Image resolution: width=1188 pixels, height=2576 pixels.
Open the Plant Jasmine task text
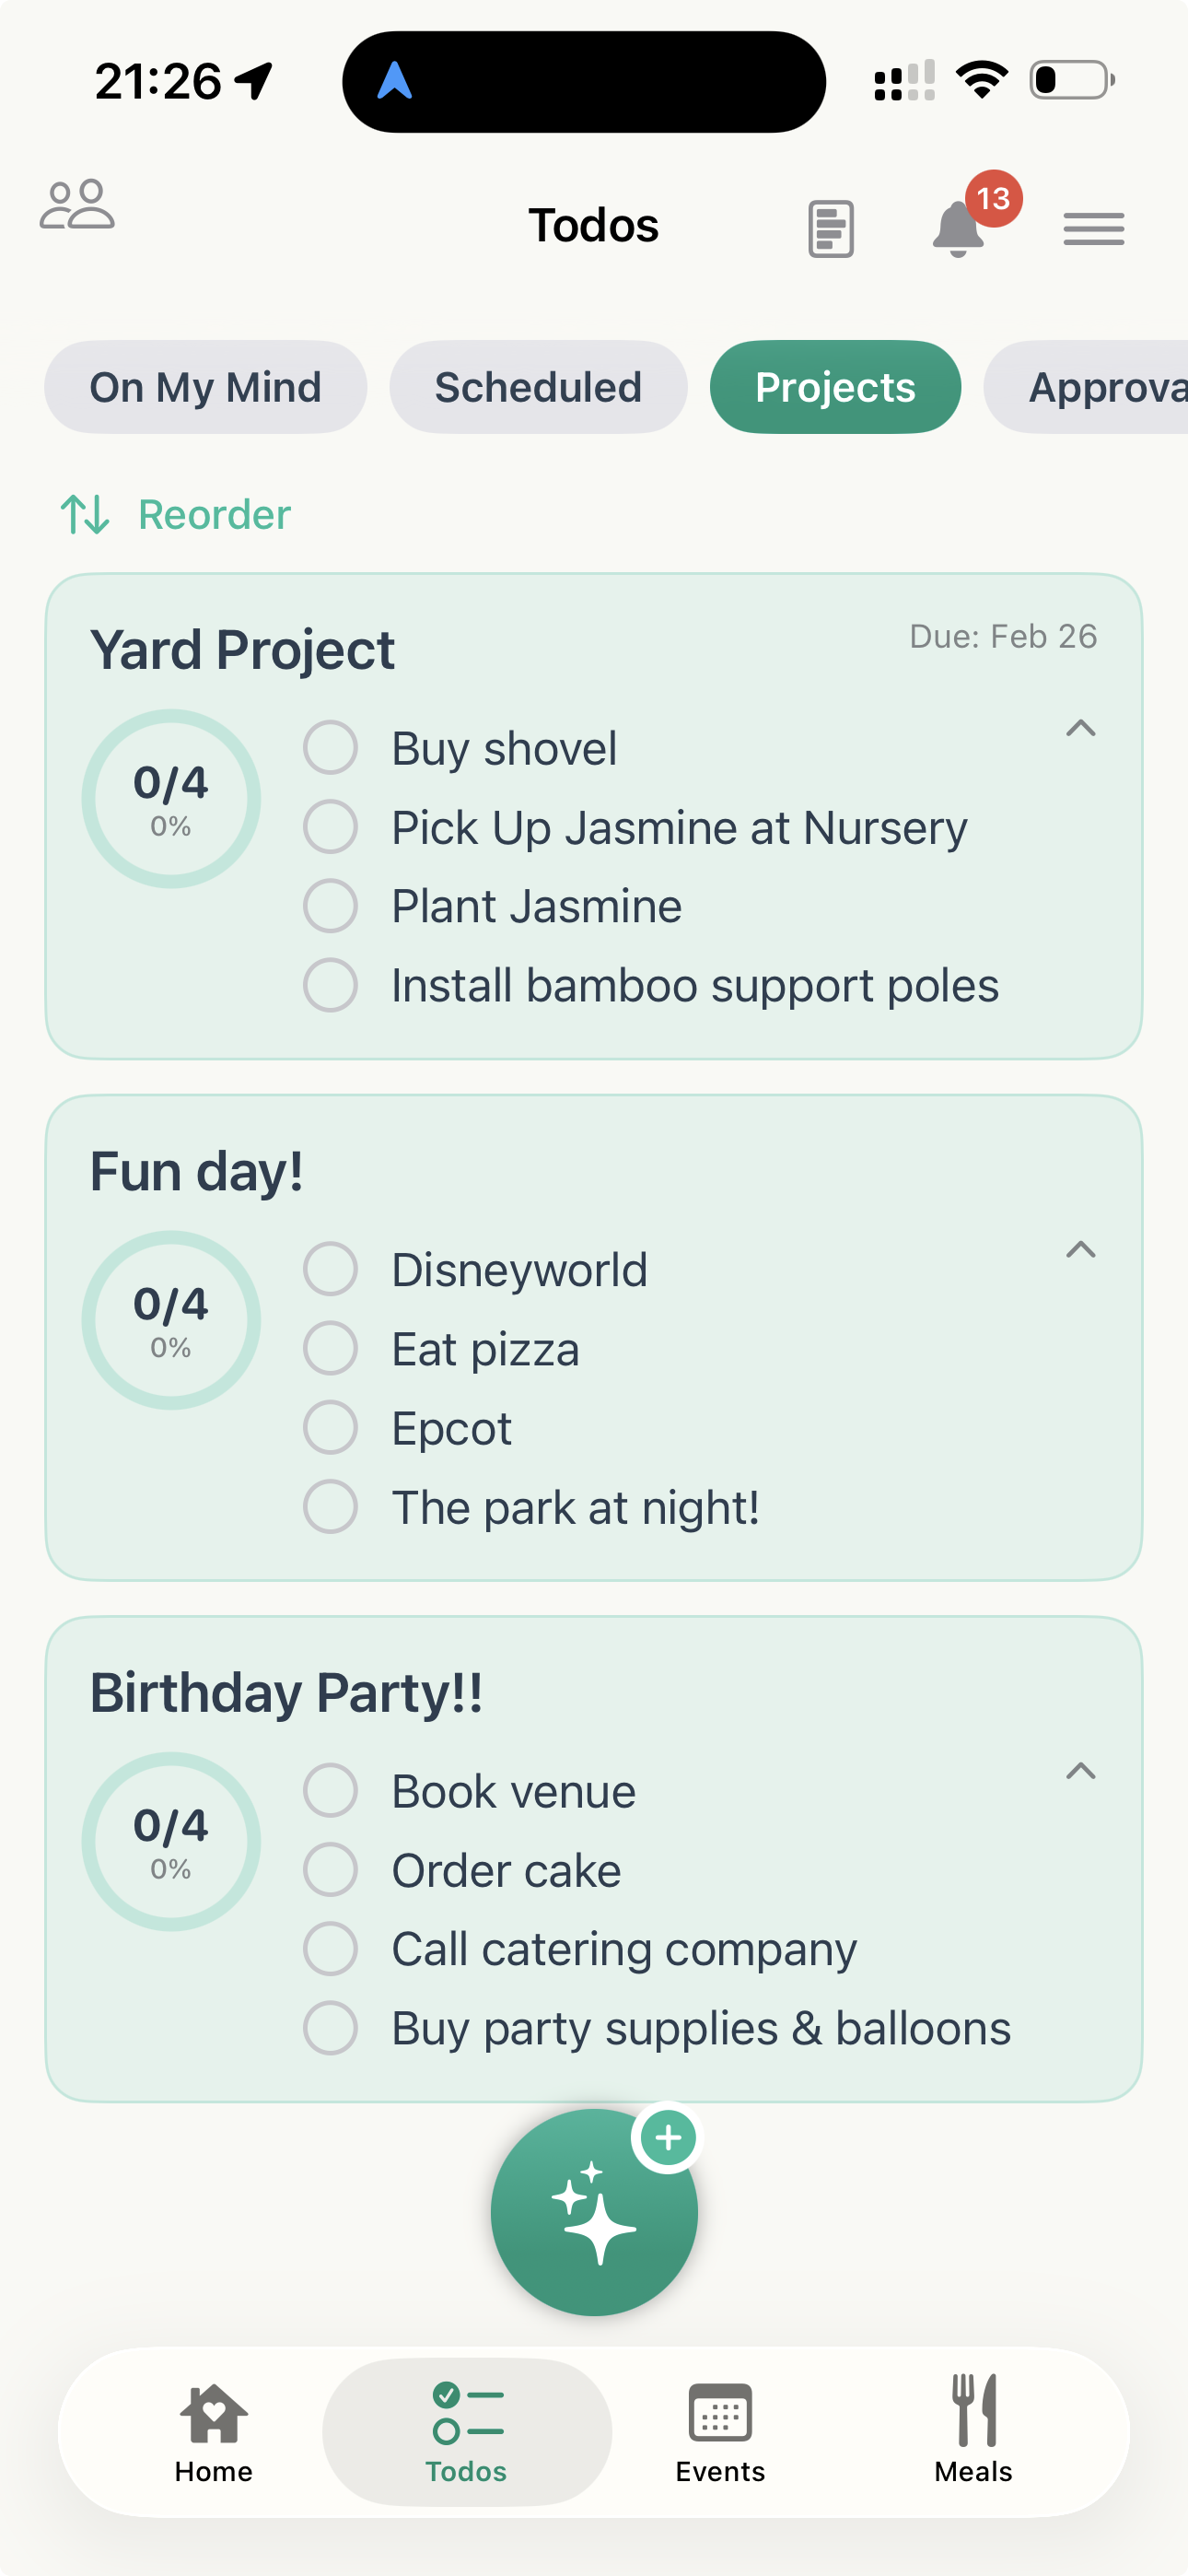click(536, 906)
